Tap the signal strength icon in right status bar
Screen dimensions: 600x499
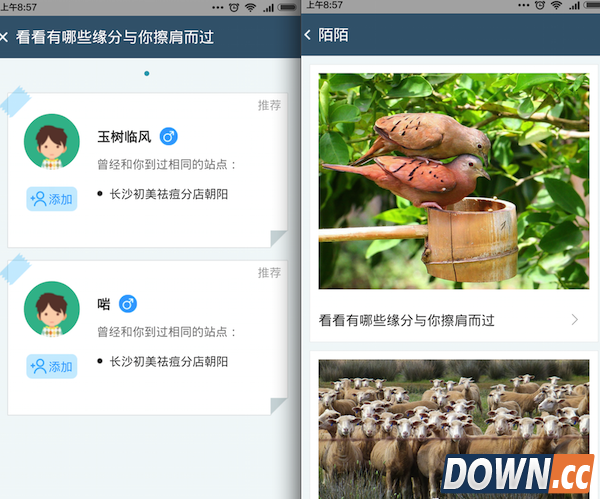click(x=574, y=5)
